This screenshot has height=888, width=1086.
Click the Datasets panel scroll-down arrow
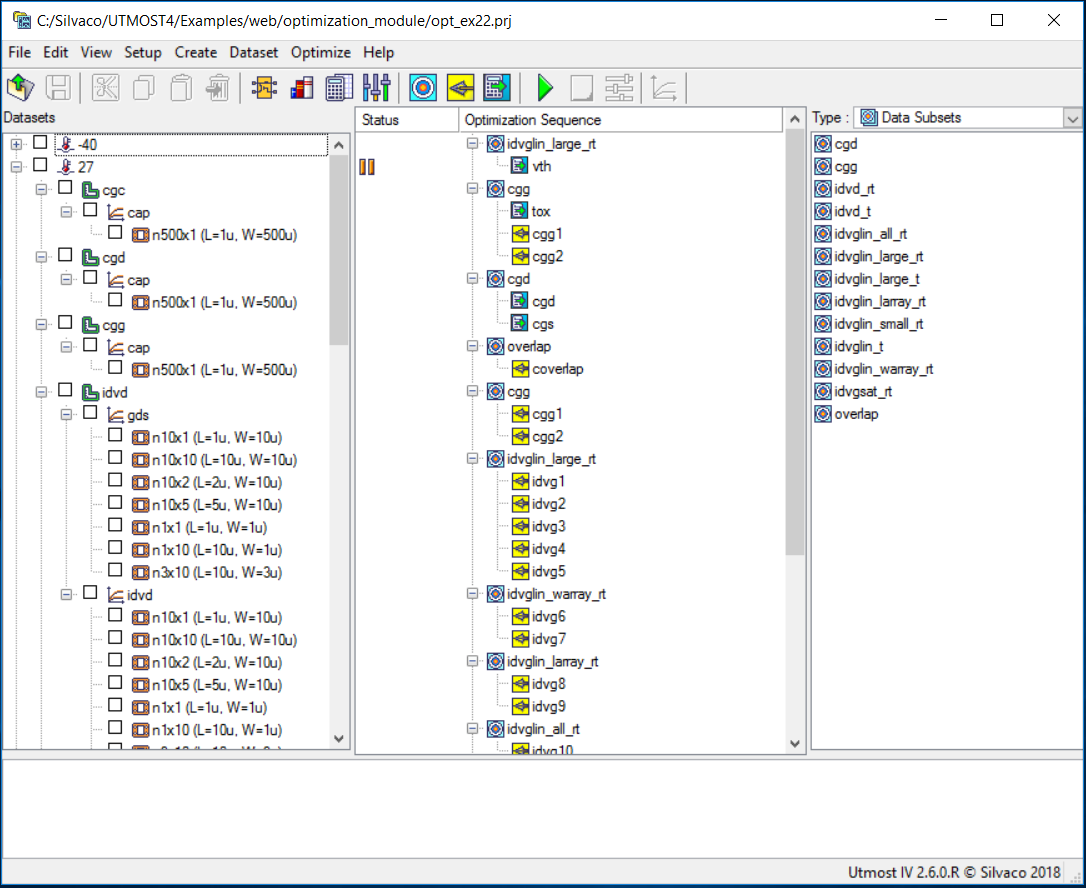pyautogui.click(x=339, y=738)
